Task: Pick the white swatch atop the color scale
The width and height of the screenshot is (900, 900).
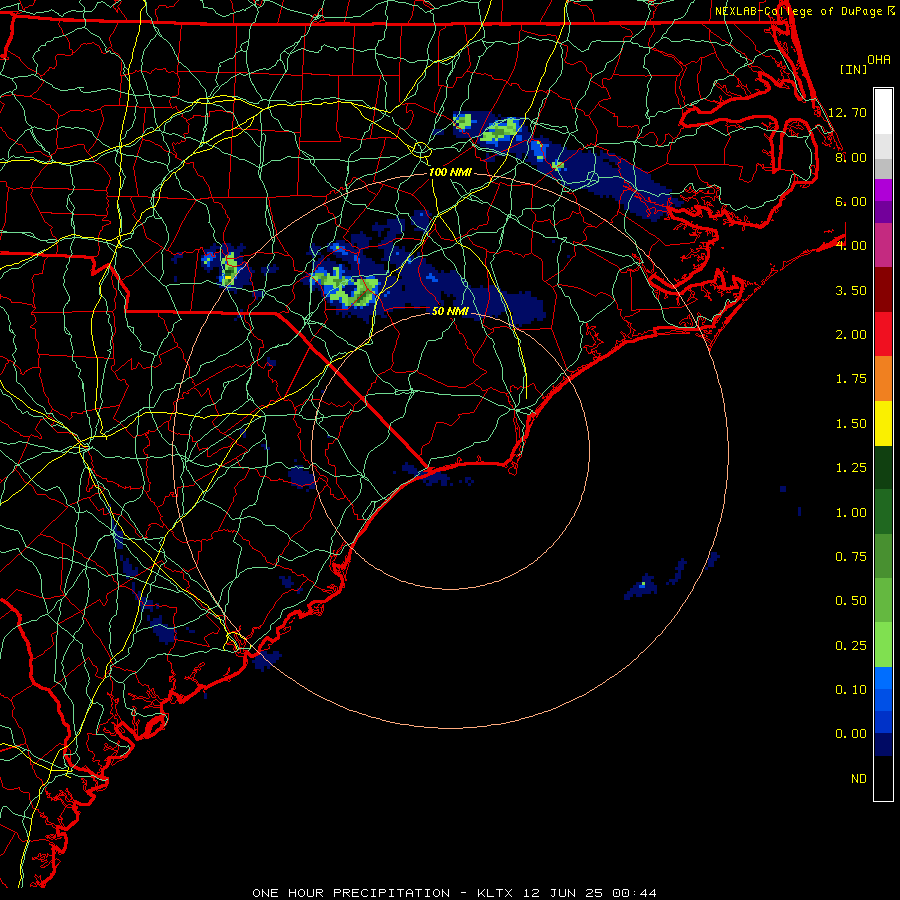Action: [x=883, y=112]
